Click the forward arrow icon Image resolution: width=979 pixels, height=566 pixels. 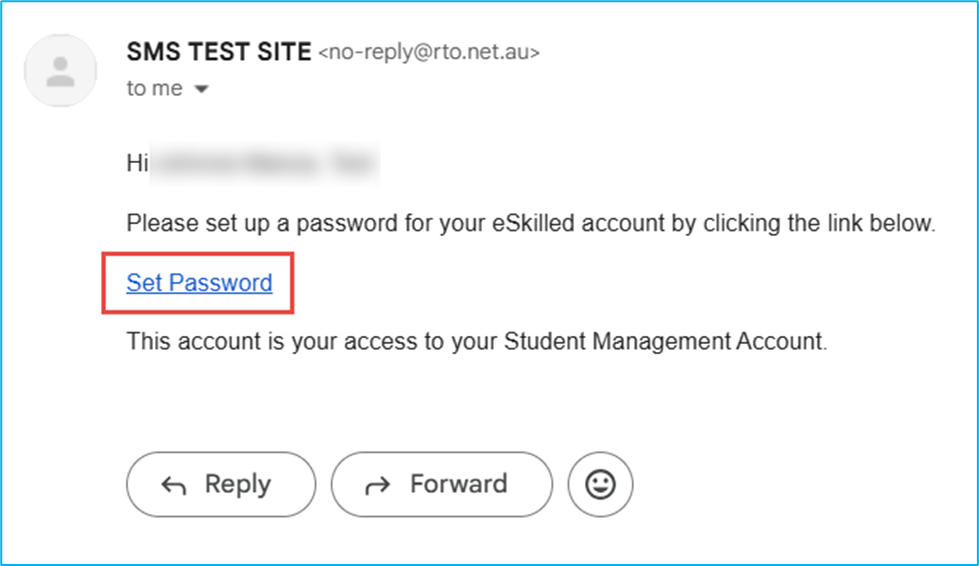[377, 485]
